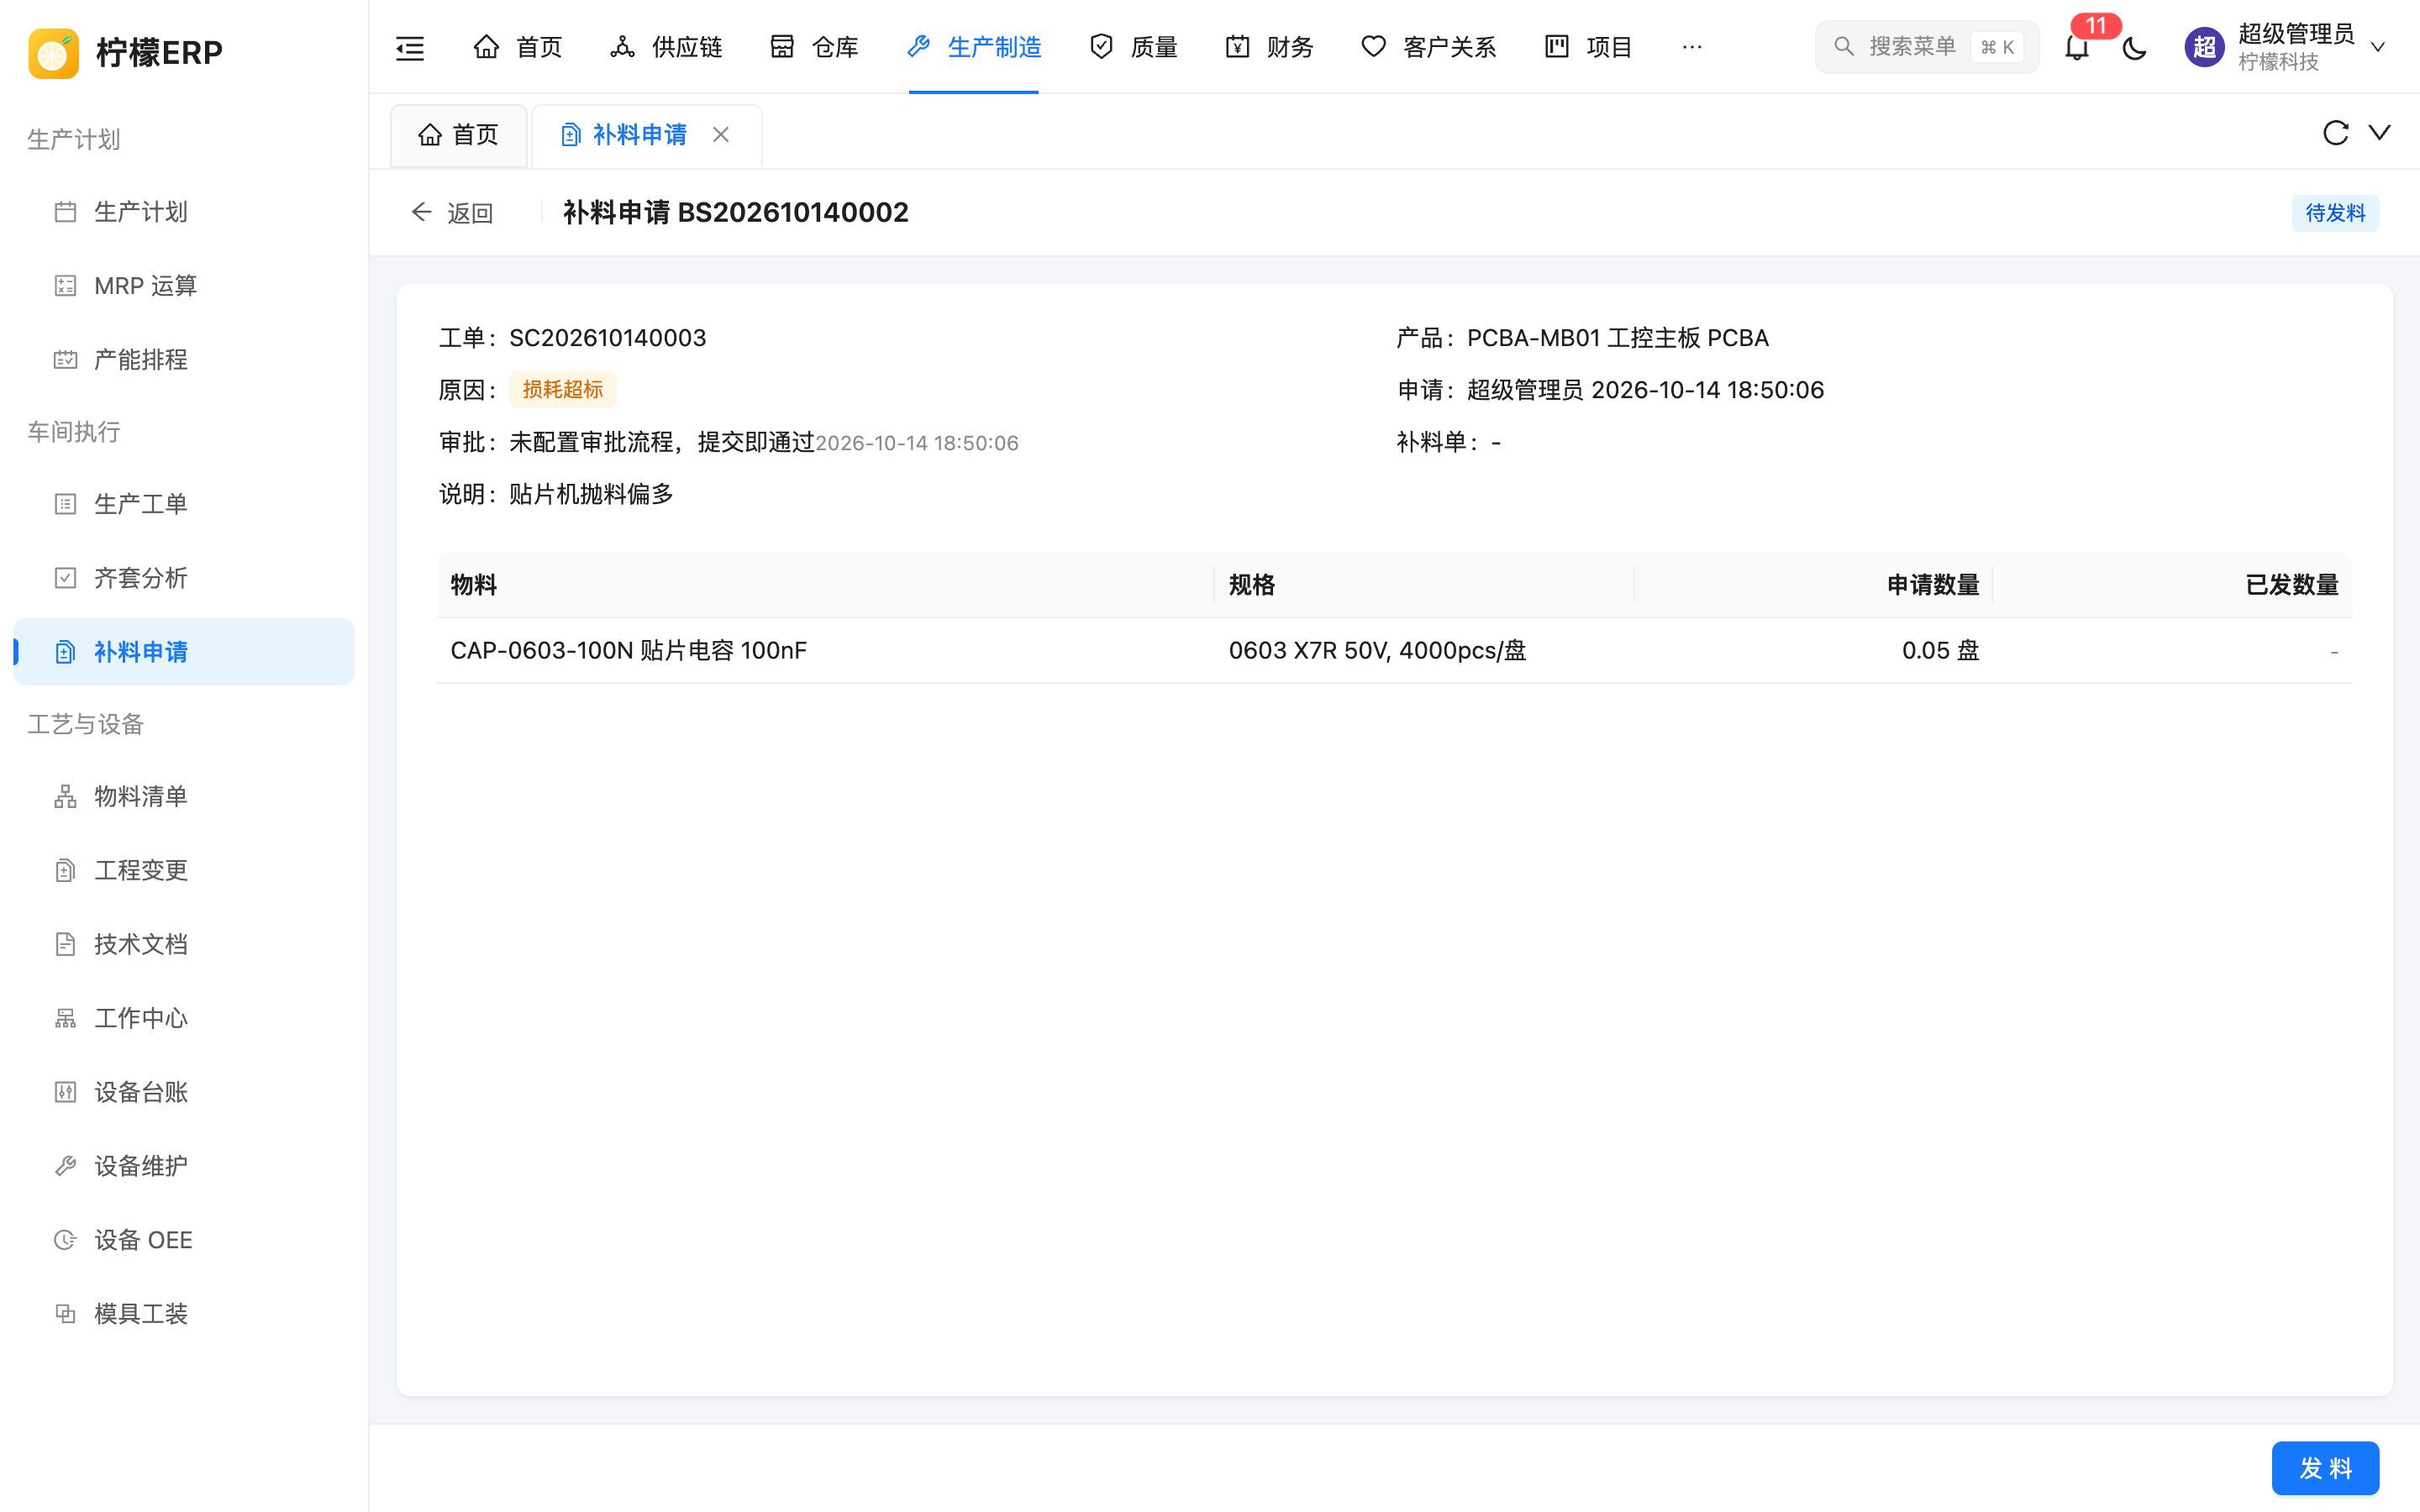This screenshot has height=1512, width=2420.
Task: Close the 补料申请 tab
Action: tap(721, 135)
